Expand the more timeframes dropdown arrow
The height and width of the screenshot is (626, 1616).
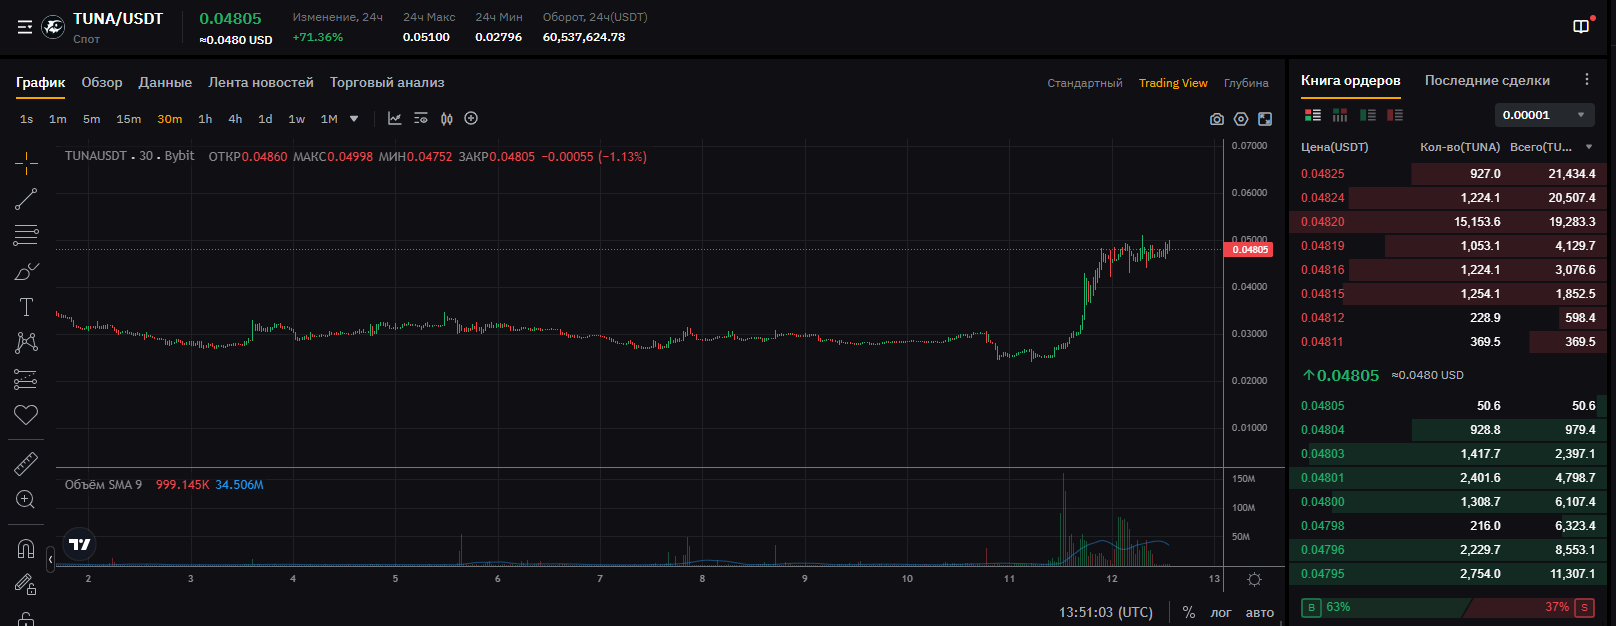pos(354,118)
